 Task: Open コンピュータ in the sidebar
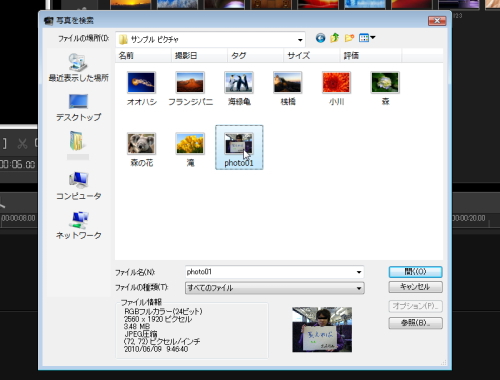click(78, 186)
